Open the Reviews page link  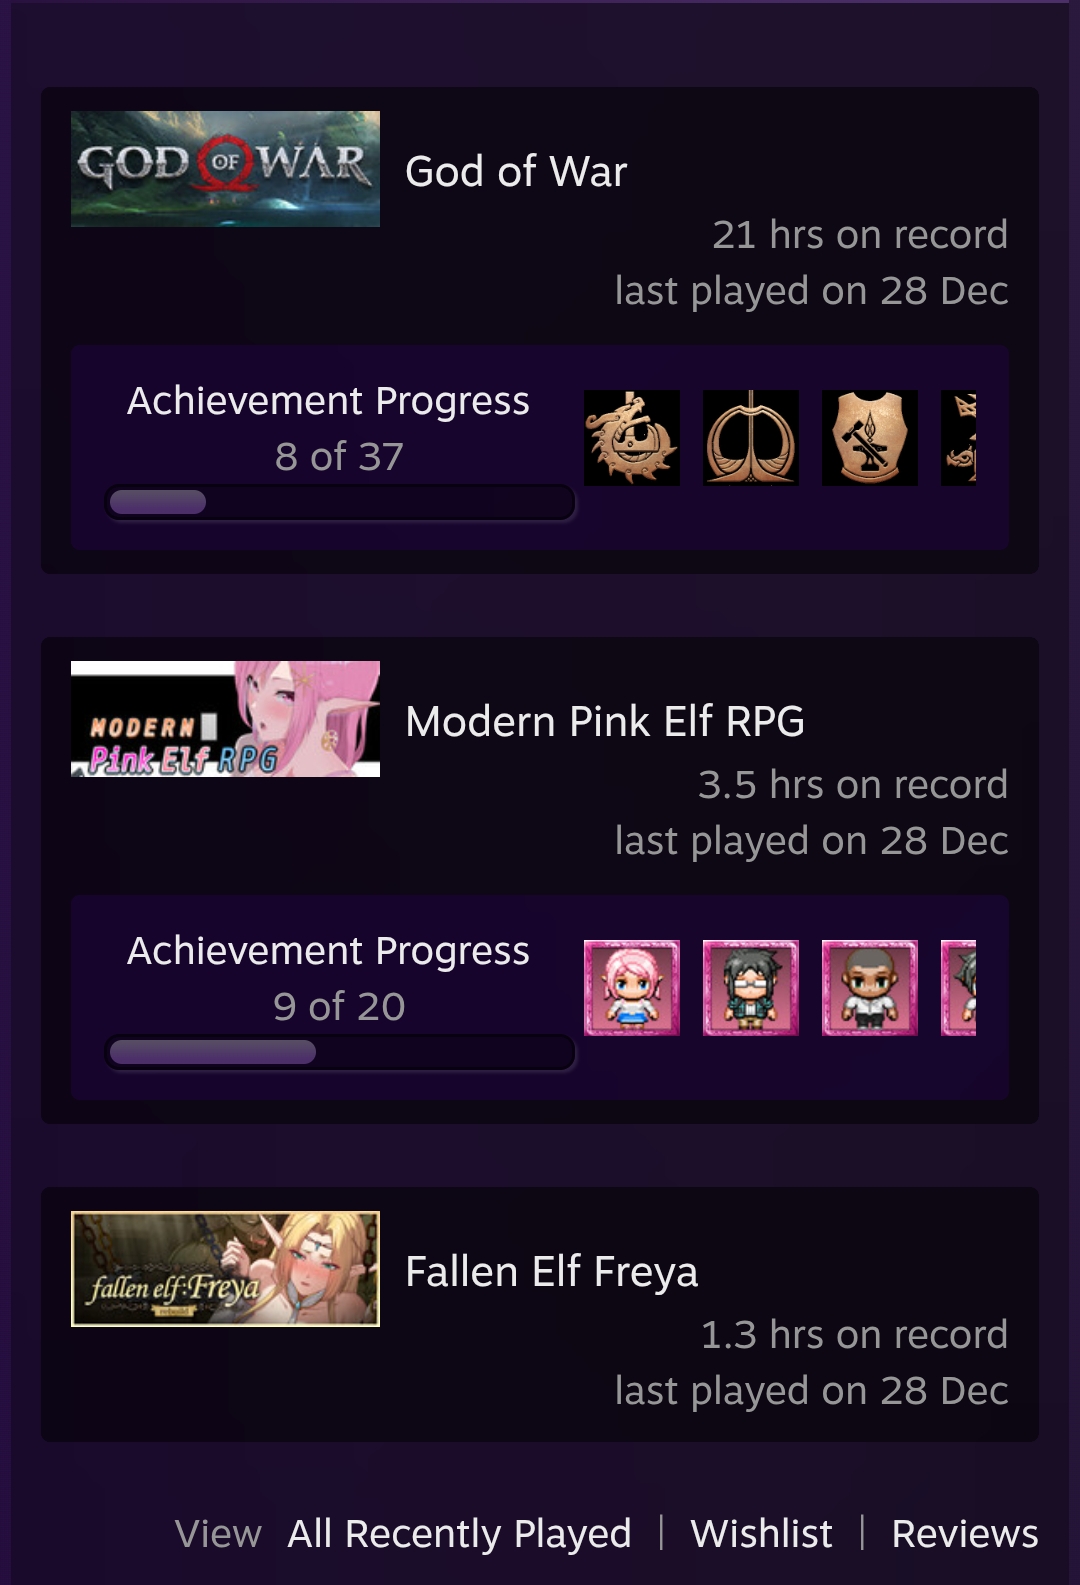(x=965, y=1533)
